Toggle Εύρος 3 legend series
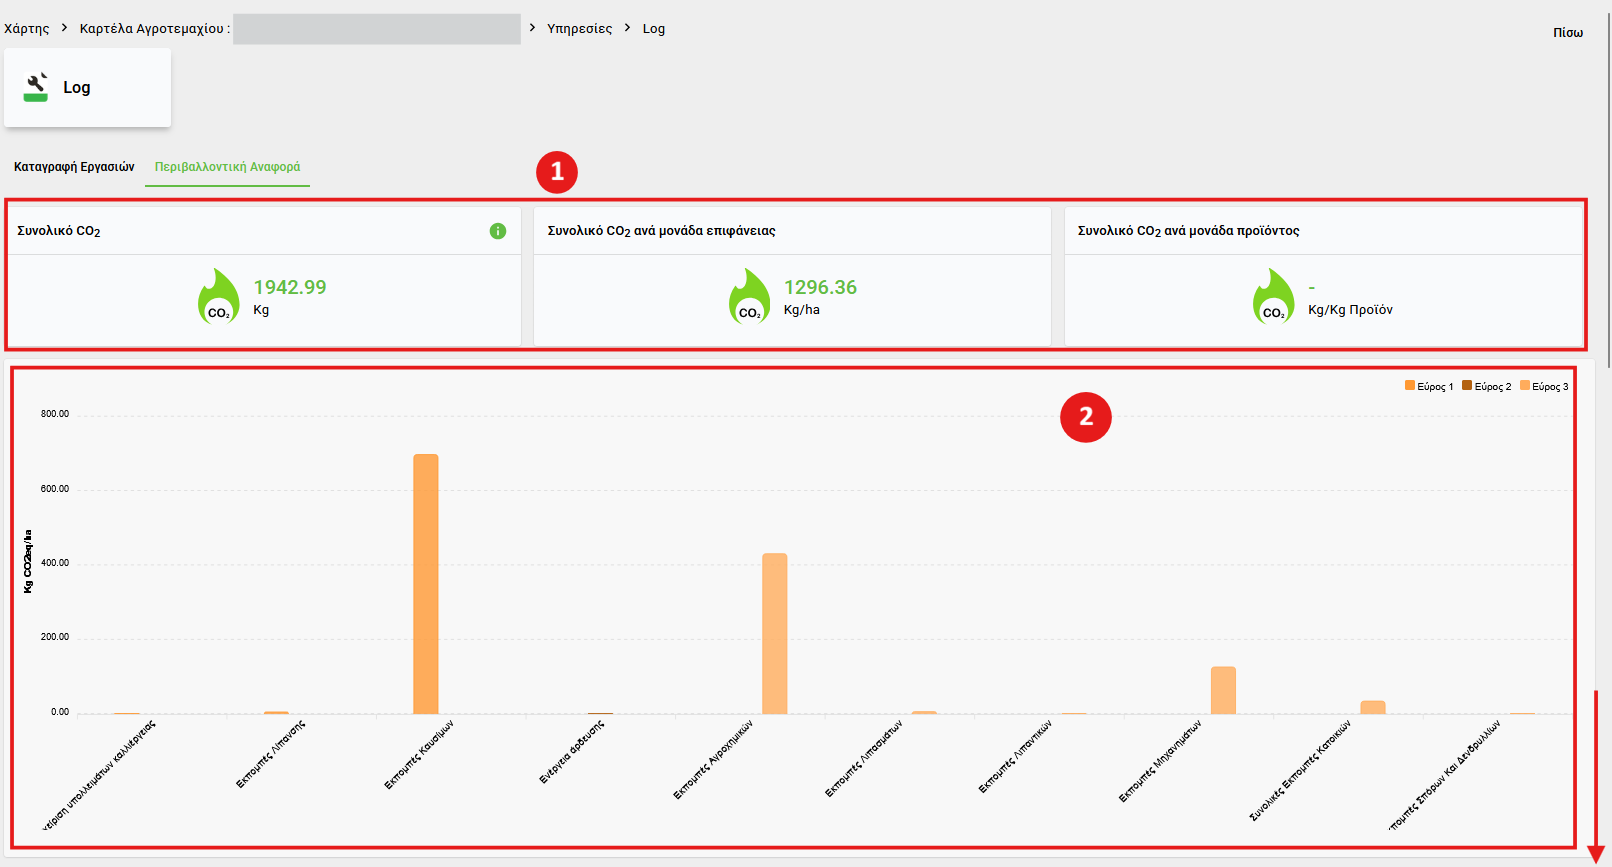 tap(1544, 386)
